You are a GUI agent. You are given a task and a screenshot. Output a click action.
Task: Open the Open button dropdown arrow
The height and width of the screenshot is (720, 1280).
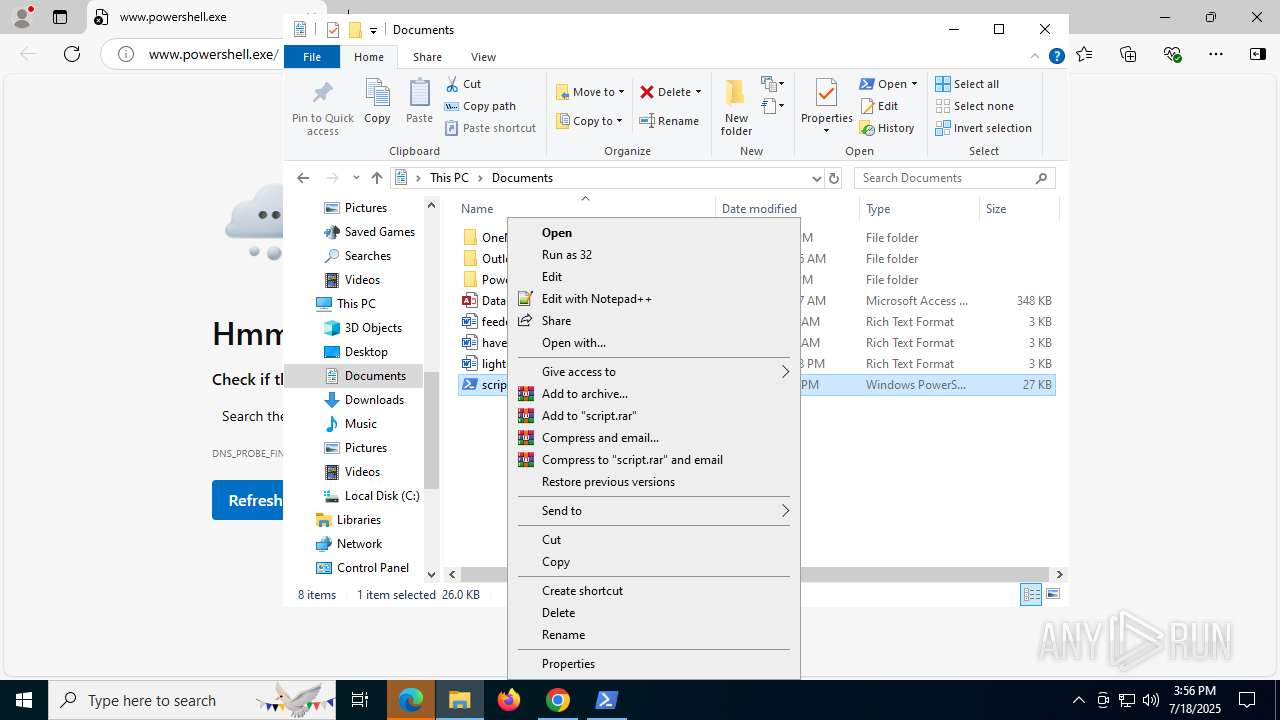pos(914,84)
